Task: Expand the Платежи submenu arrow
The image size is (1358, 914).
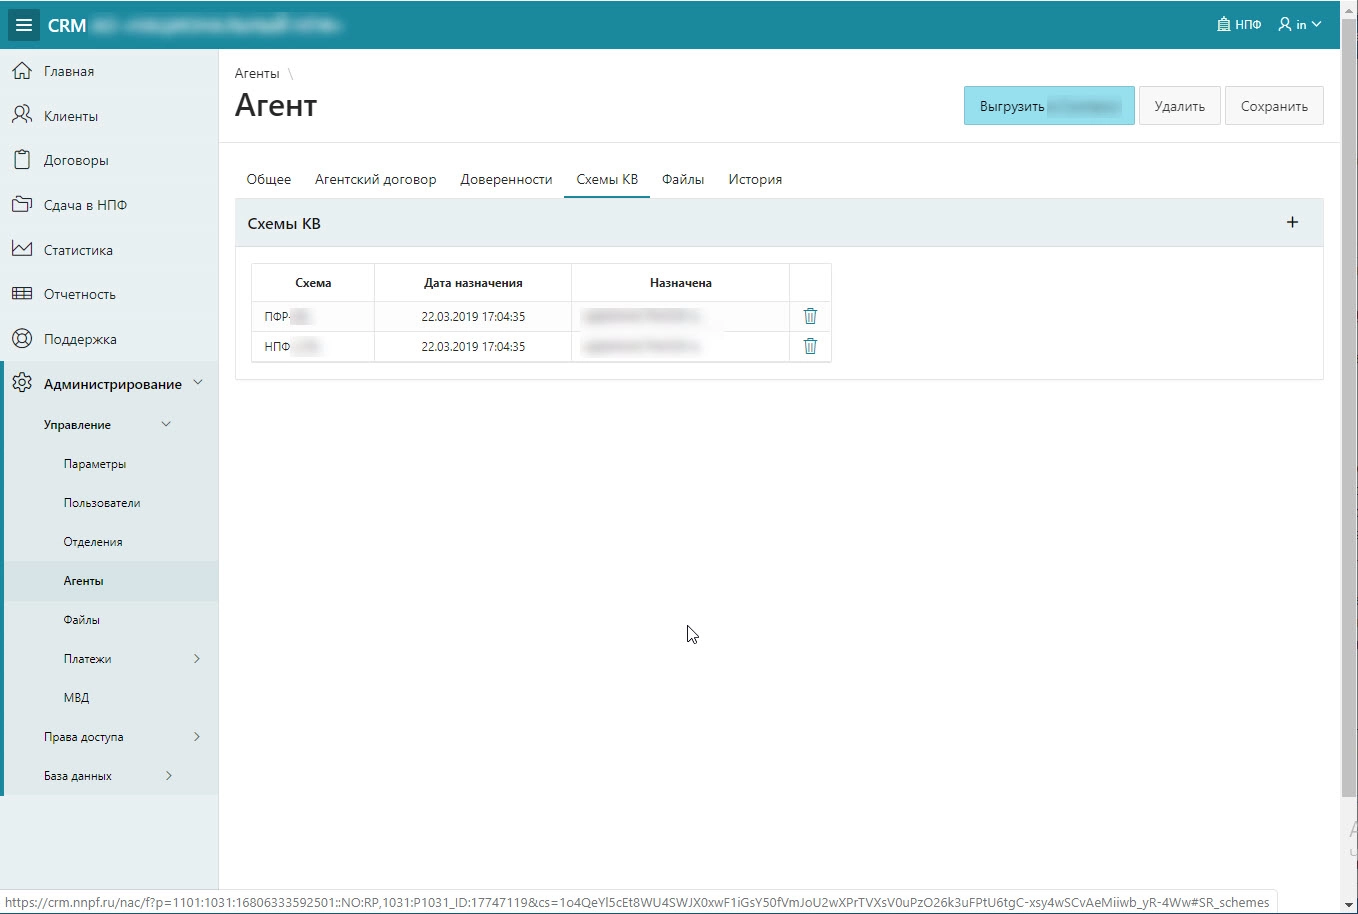Action: pyautogui.click(x=197, y=658)
